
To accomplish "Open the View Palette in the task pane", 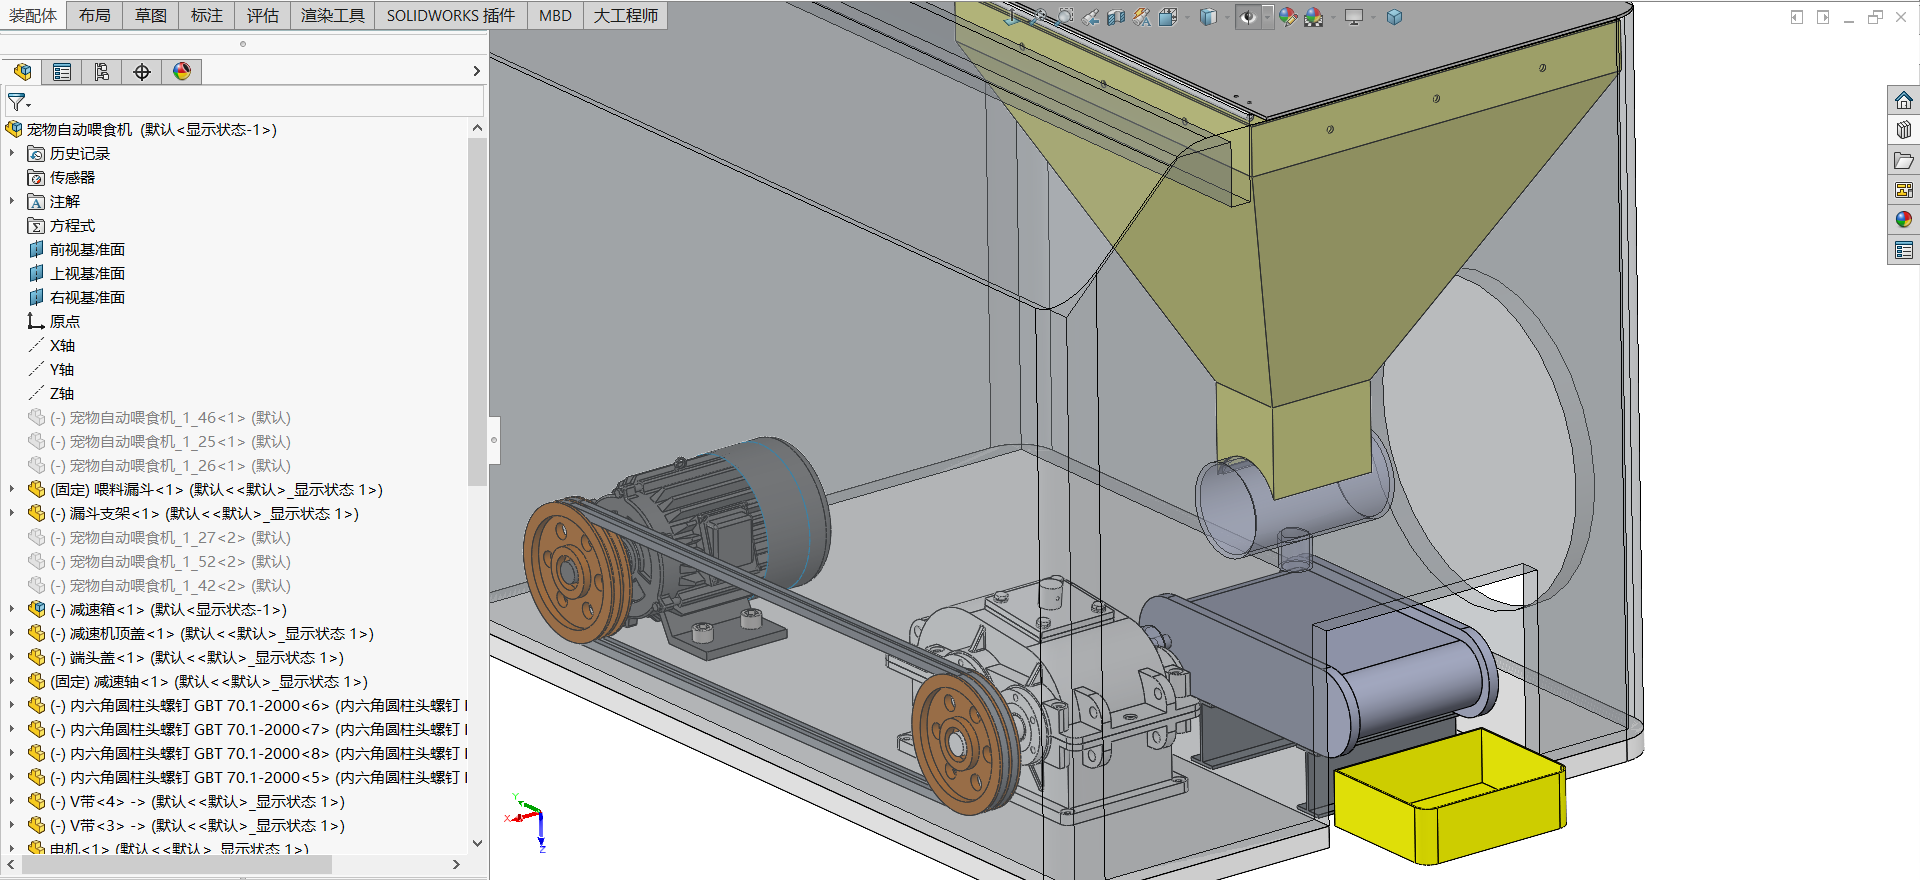I will pos(1903,190).
